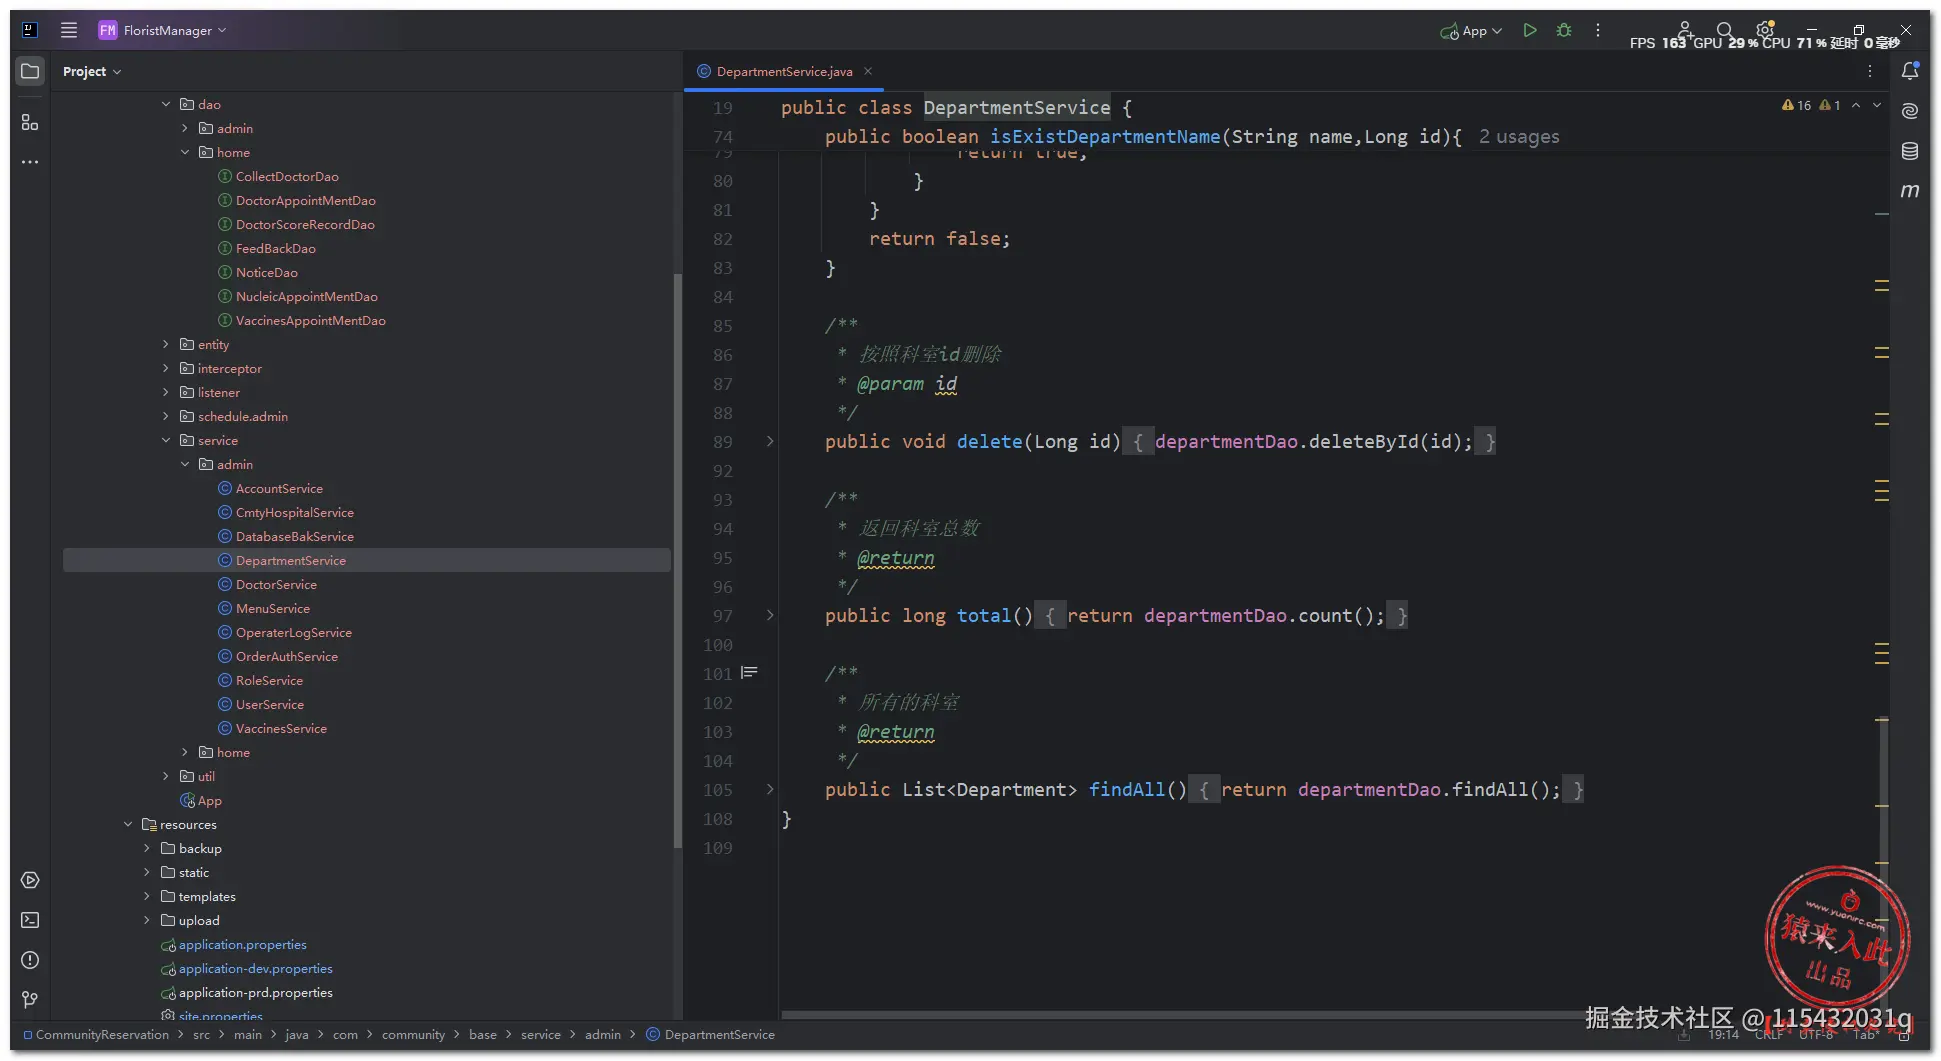The image size is (1941, 1061).
Task: Jump to the next highlighted problem
Action: (x=1877, y=105)
